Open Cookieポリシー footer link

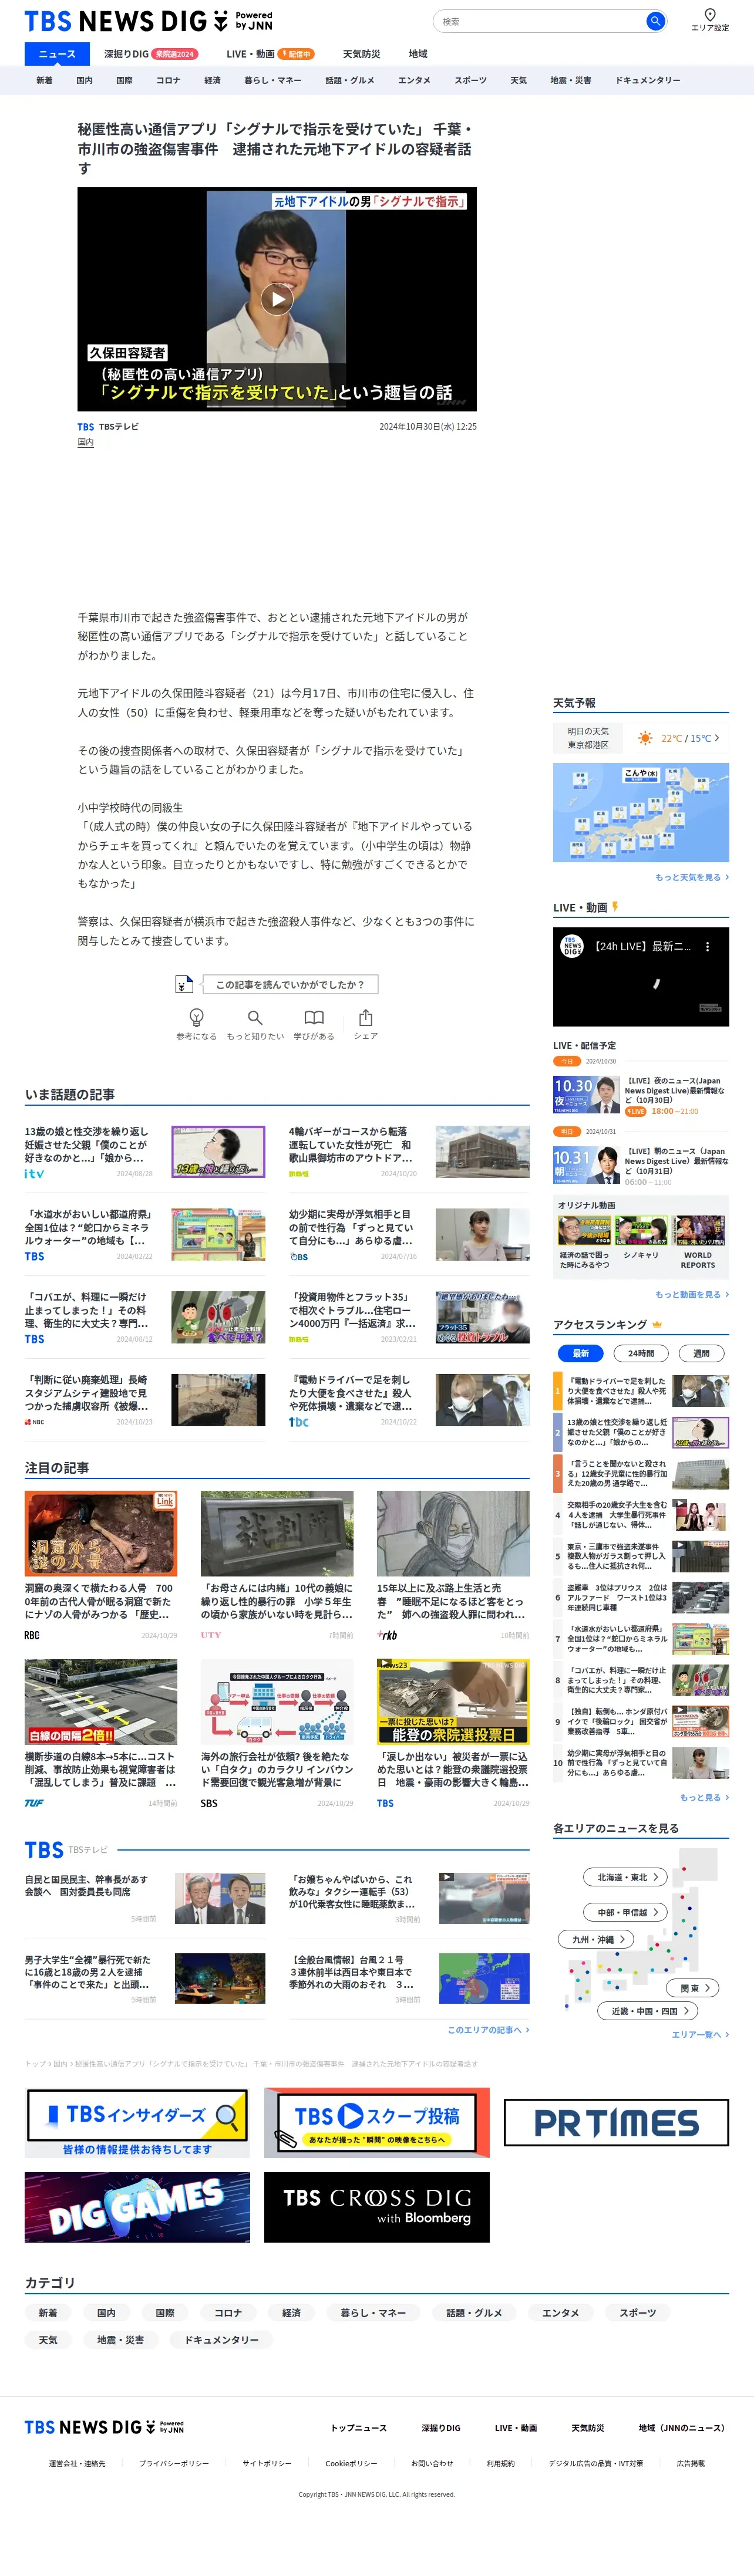[351, 2463]
